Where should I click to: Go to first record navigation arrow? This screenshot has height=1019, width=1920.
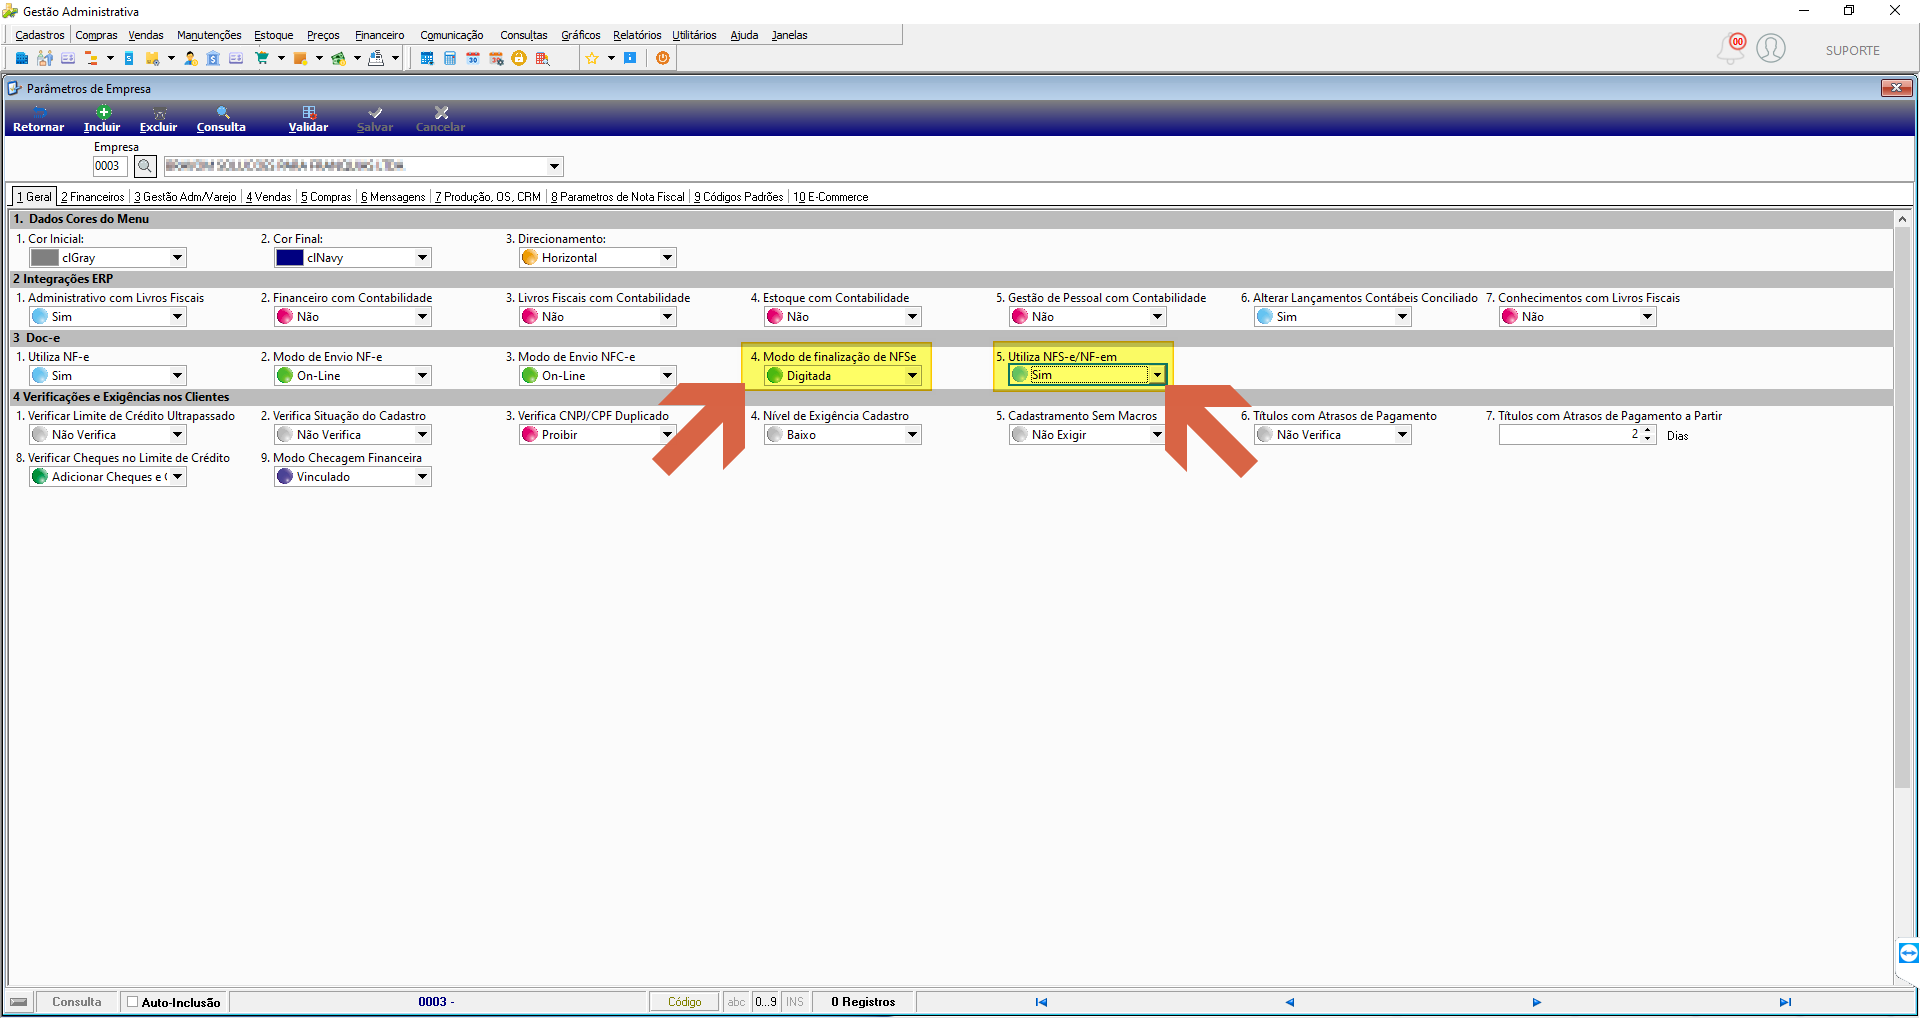(1041, 1002)
